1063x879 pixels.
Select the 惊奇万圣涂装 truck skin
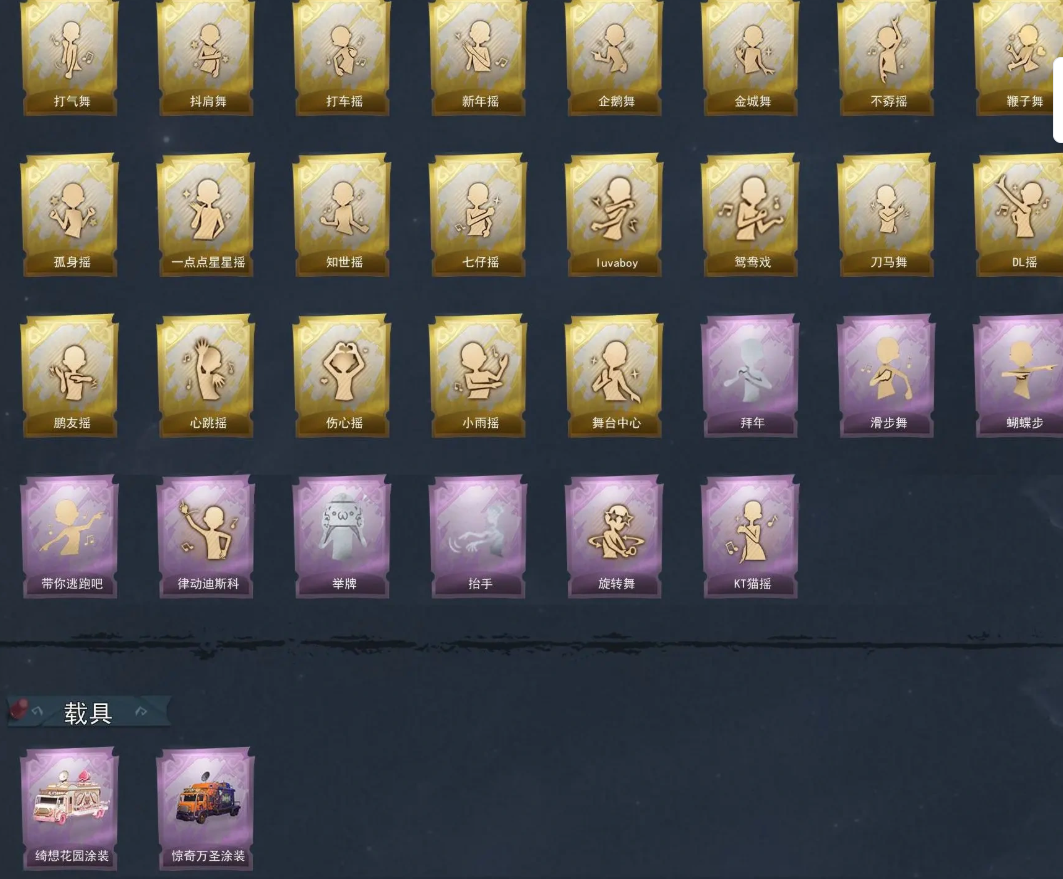pos(207,808)
